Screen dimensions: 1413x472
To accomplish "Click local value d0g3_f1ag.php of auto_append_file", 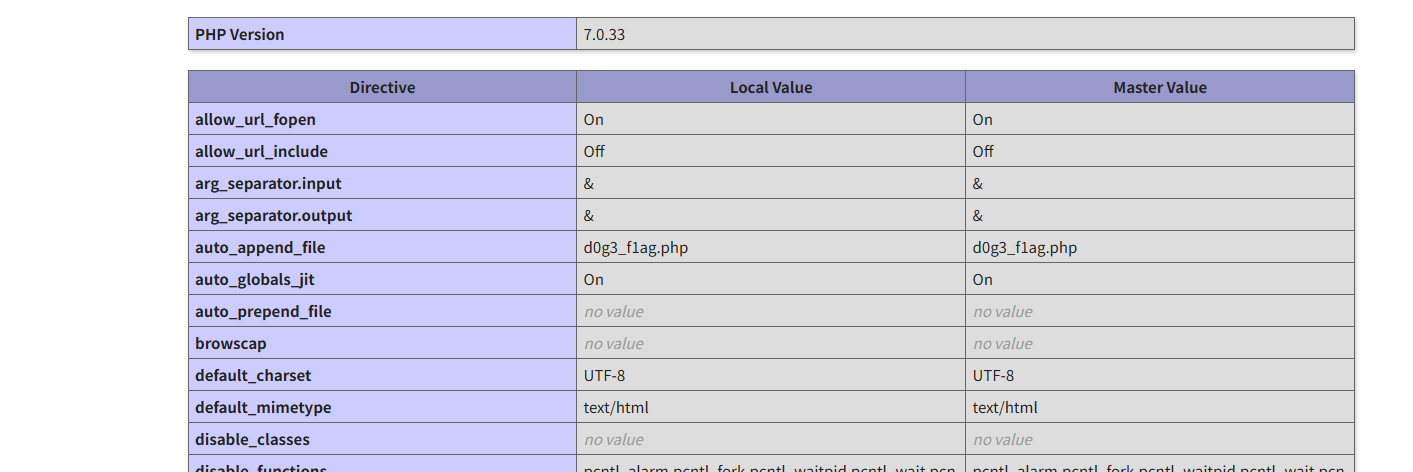I will point(636,247).
